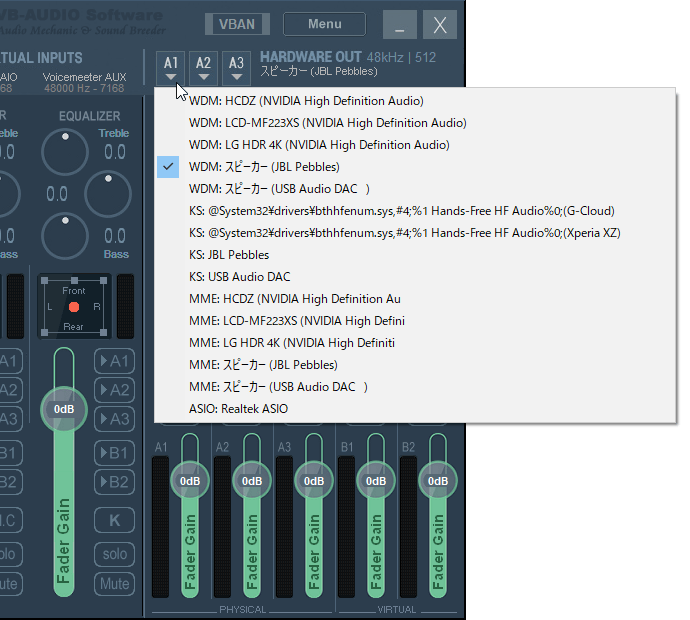Click the Bass equalizer knob on AUX strip
The height and width of the screenshot is (620, 690).
coord(65,236)
